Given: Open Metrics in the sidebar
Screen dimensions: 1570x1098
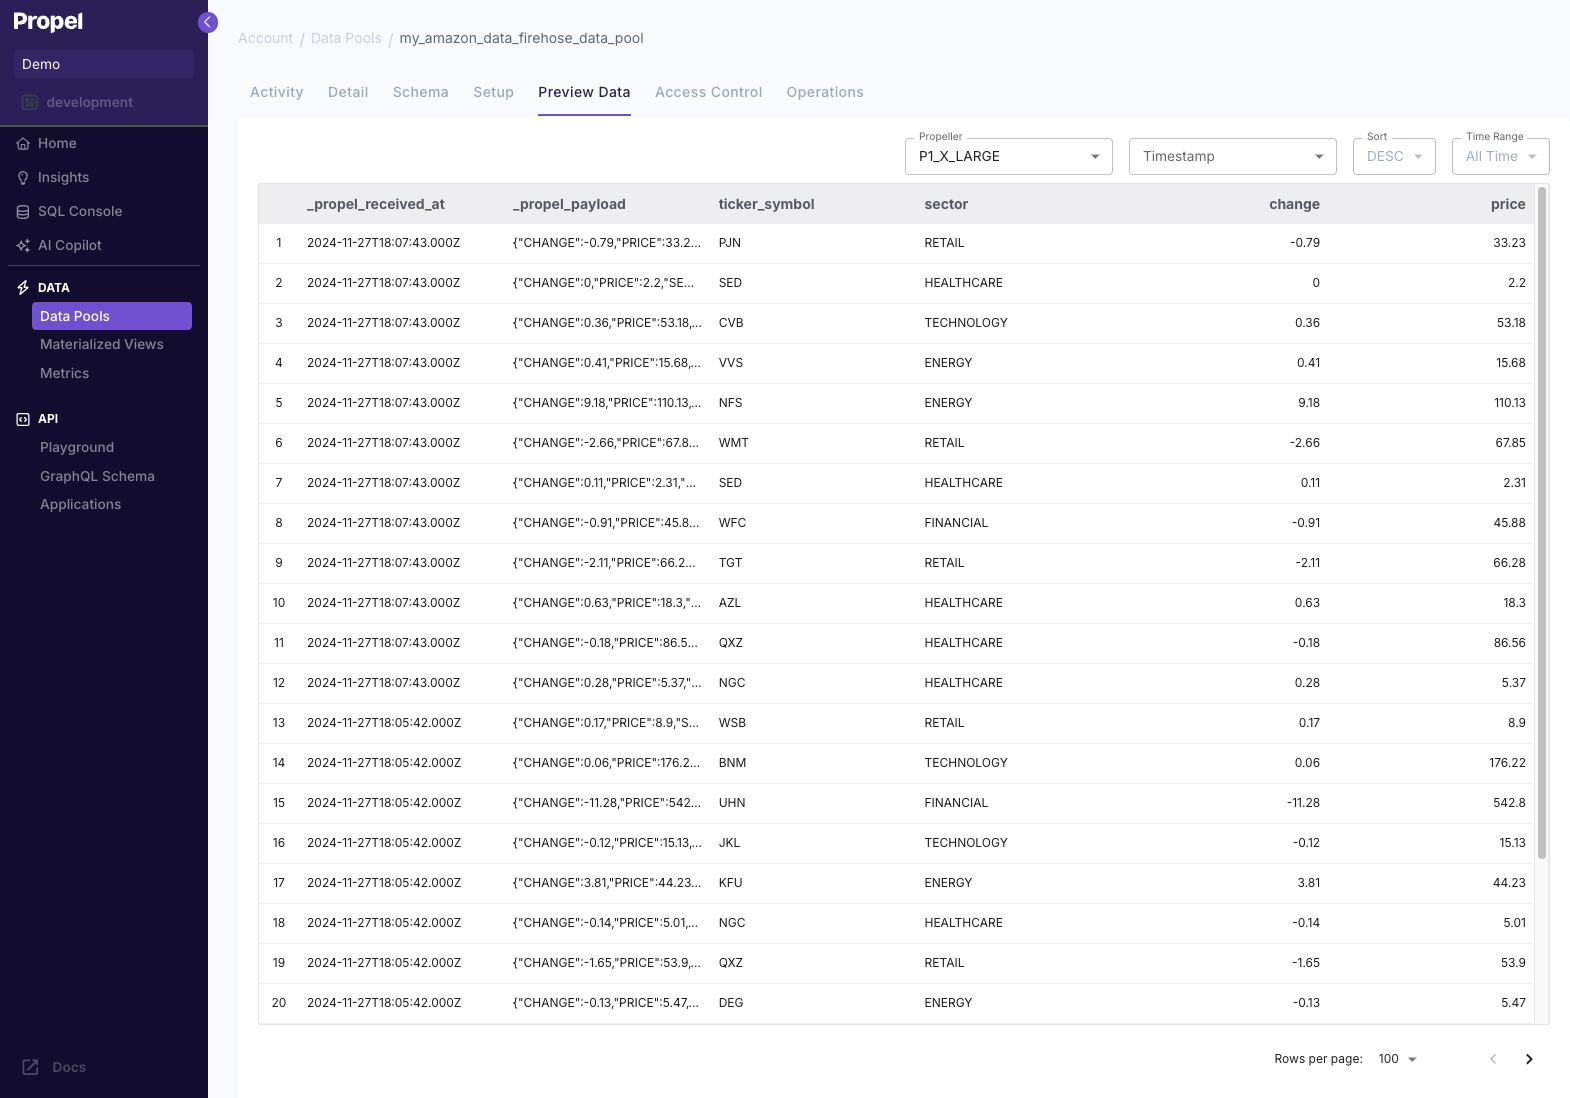Looking at the screenshot, I should tap(65, 373).
